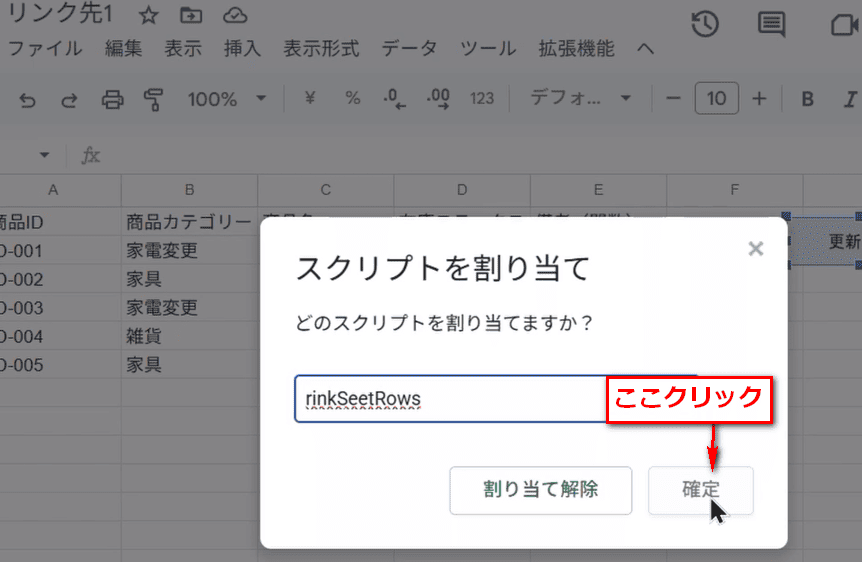Screen dimensions: 862x562
Task: Open the デフォ... font dropdown
Action: 580,99
